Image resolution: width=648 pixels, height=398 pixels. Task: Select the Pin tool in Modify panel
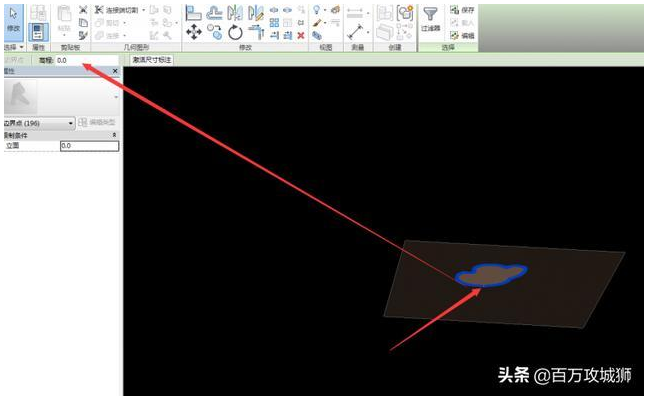[301, 23]
